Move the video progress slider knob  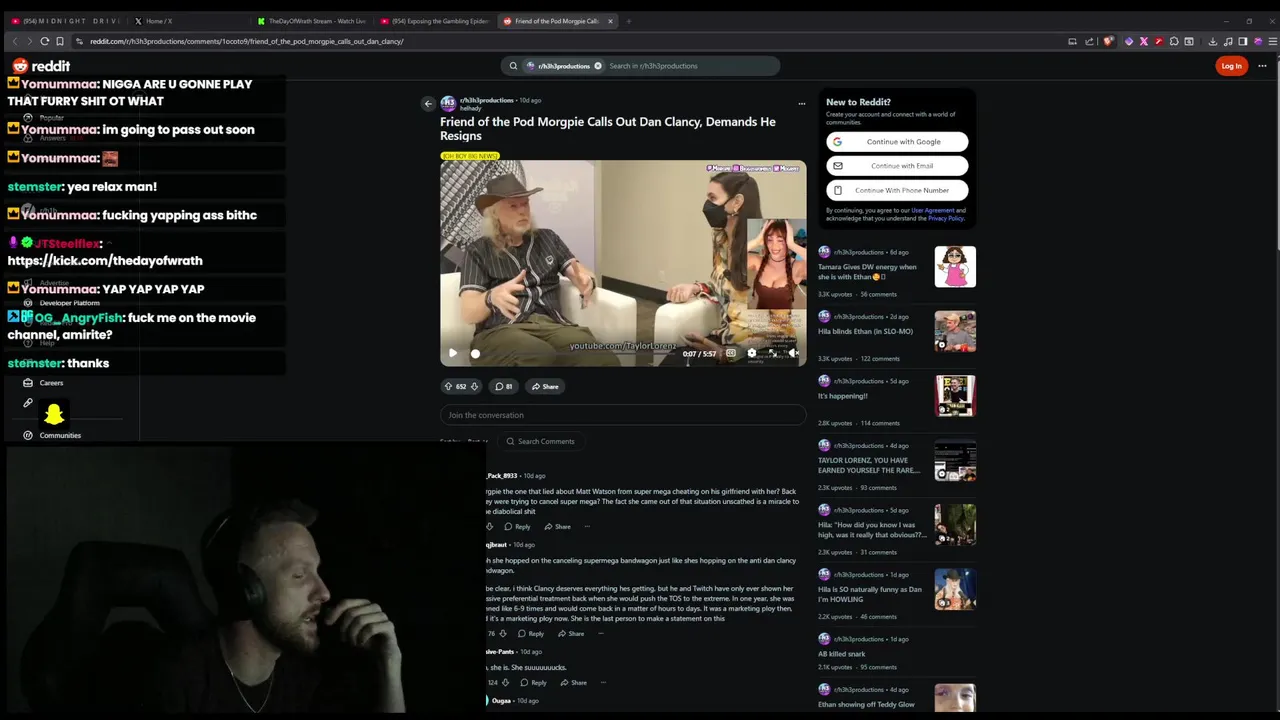coord(475,353)
